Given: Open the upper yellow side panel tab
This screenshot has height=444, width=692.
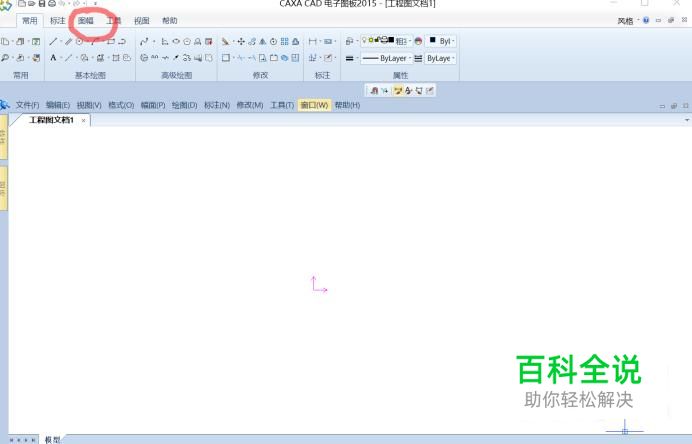Looking at the screenshot, I should pos(3,137).
